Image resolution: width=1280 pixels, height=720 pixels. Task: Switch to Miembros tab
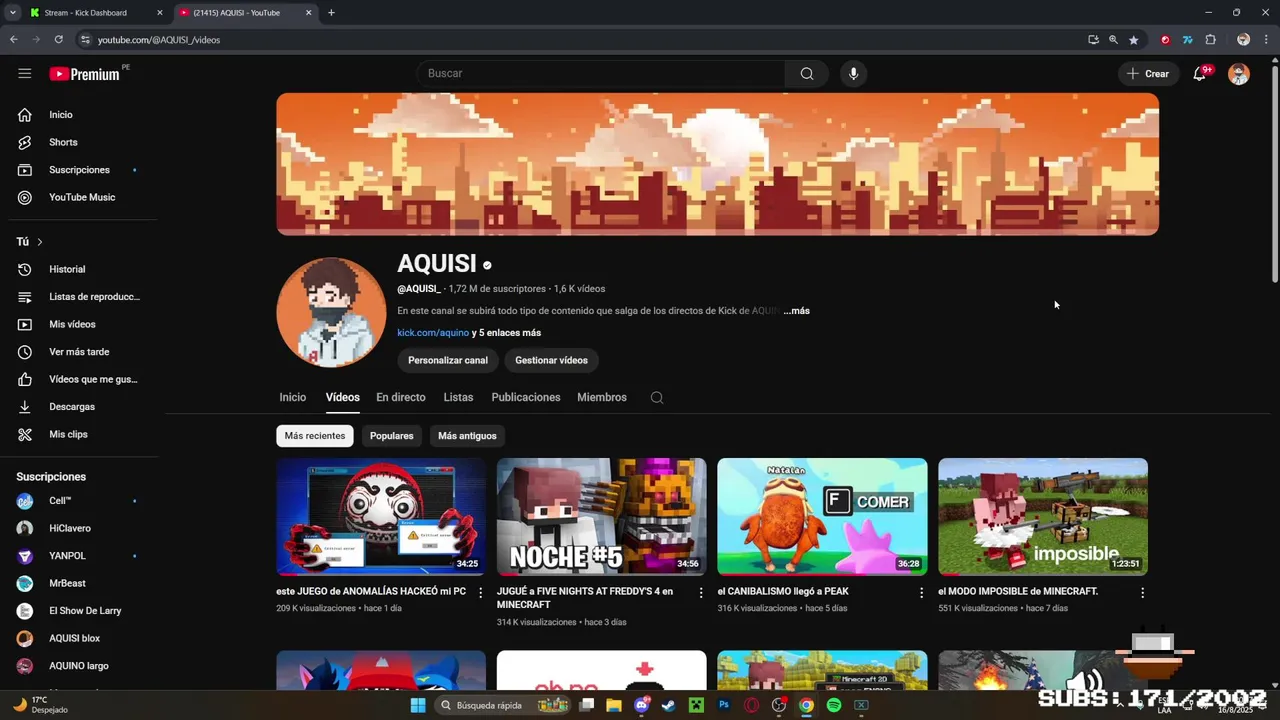[x=602, y=397]
